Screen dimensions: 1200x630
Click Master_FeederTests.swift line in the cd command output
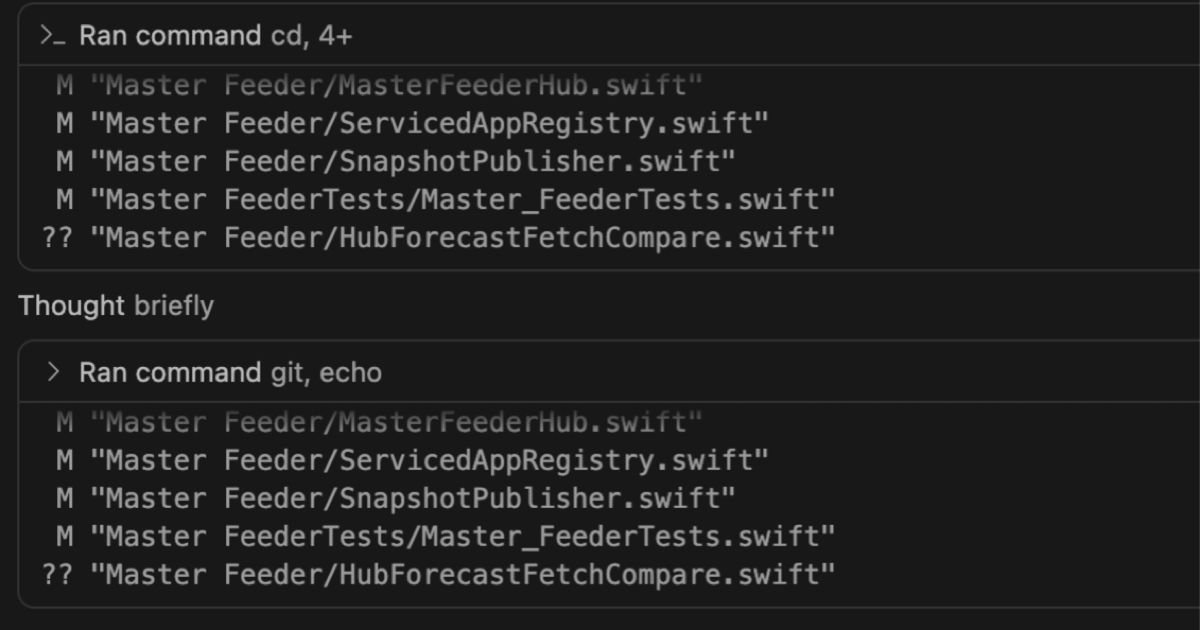click(445, 200)
